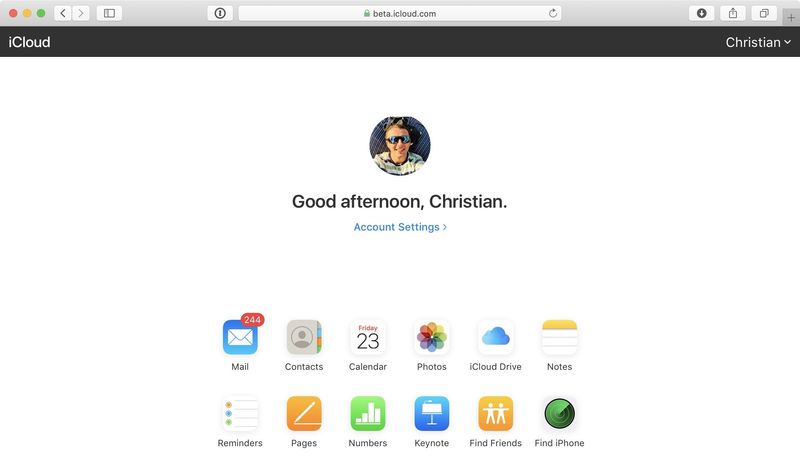Click the Reminders label text

coord(240,443)
